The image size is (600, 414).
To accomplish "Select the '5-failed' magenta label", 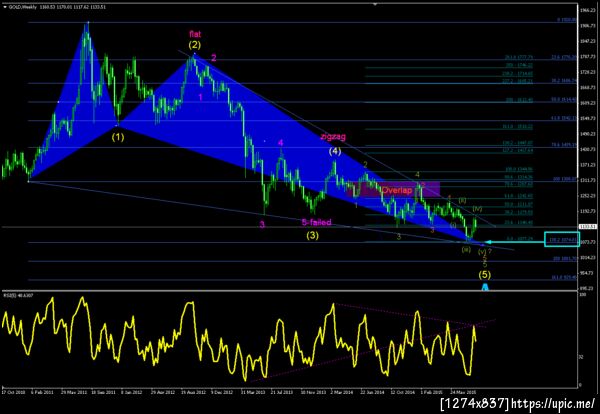I will coord(316,222).
